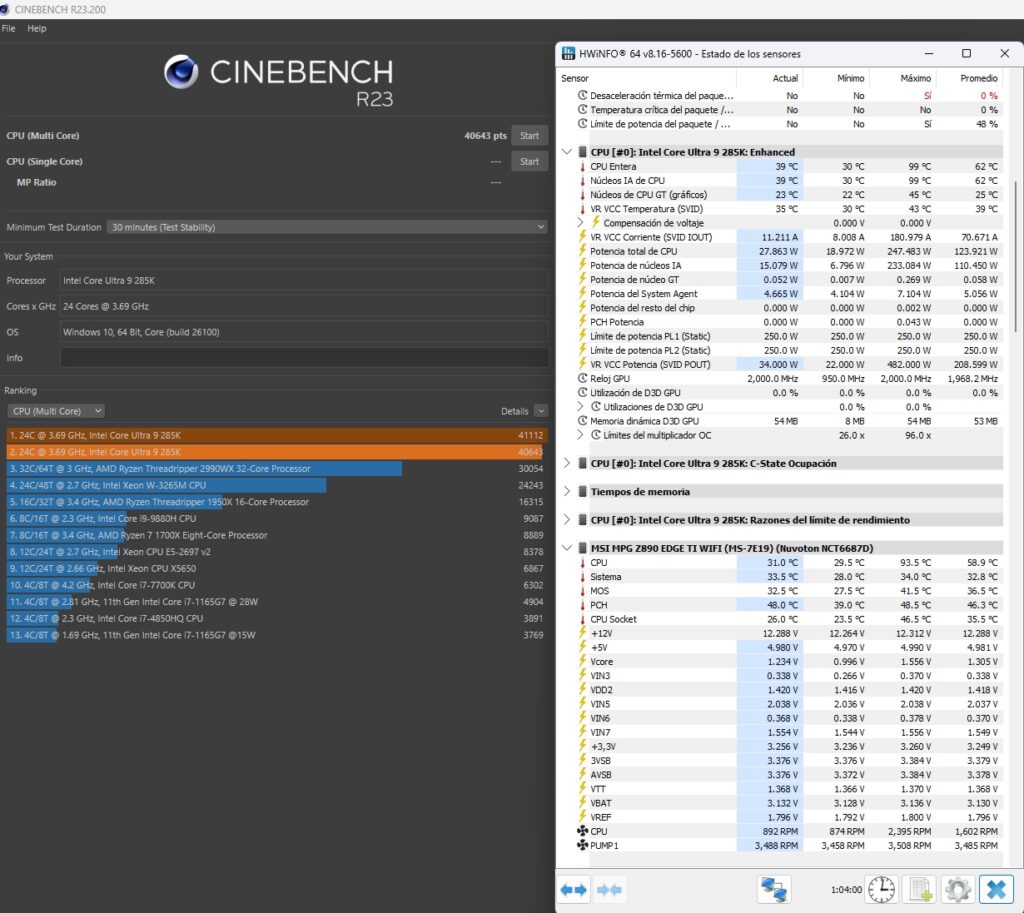Open HWiNFO network remote monitoring icon

[x=774, y=889]
